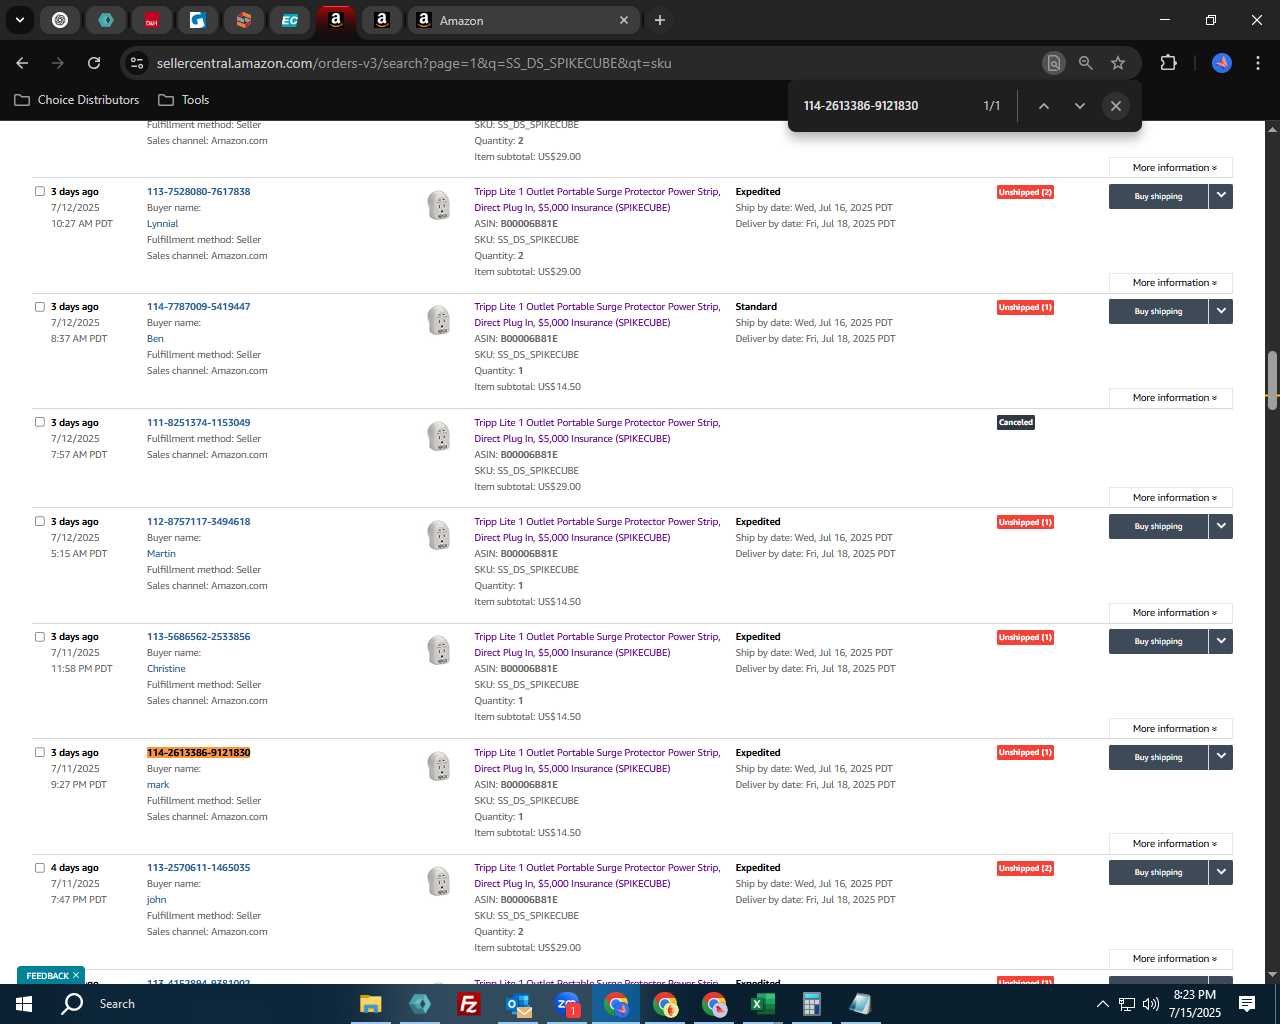The image size is (1280, 1024).
Task: Open the browser extensions puzzle icon
Action: pos(1168,63)
